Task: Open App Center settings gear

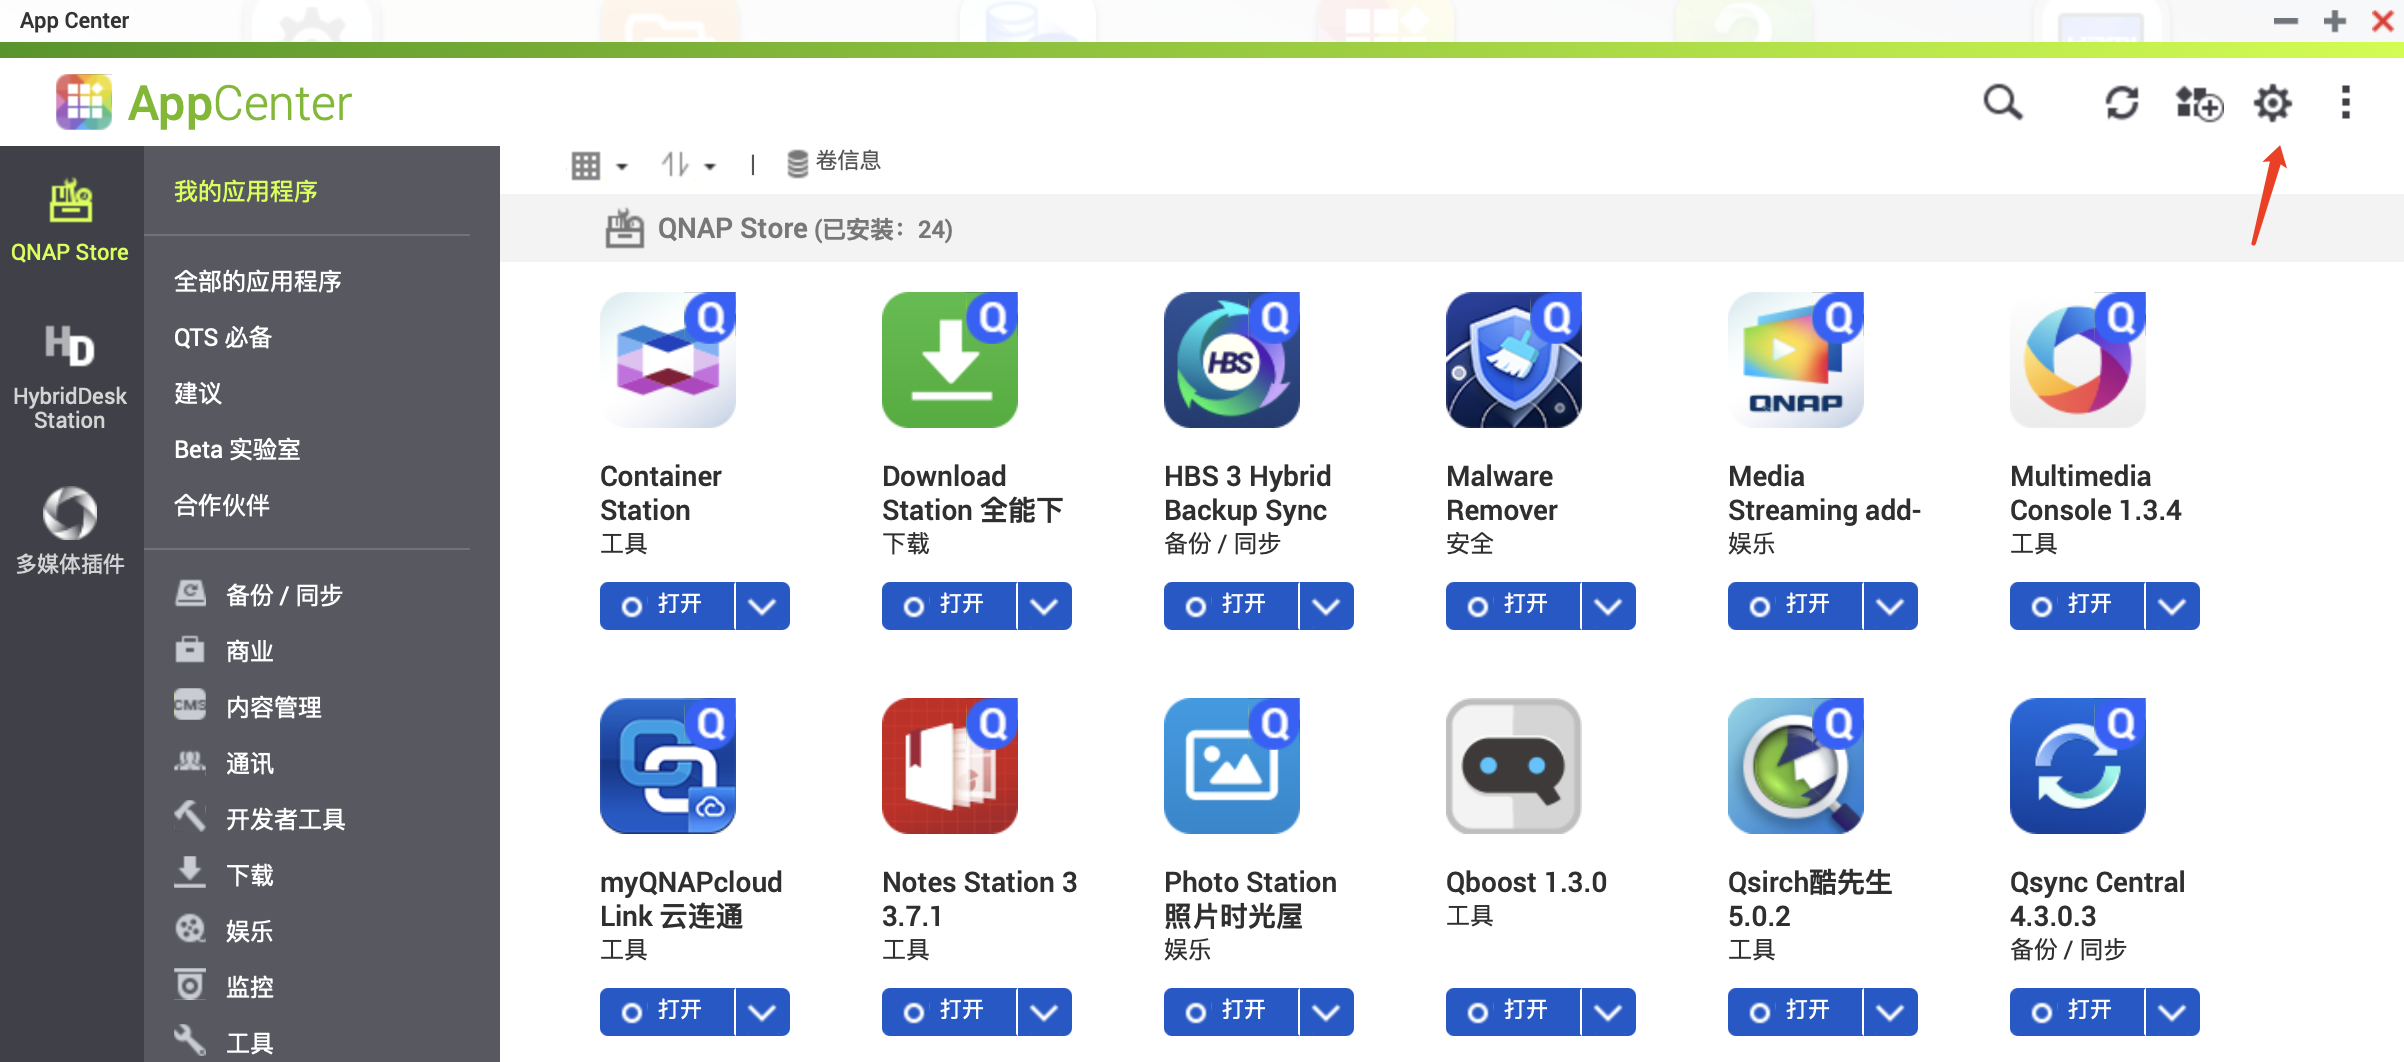Action: tap(2273, 102)
